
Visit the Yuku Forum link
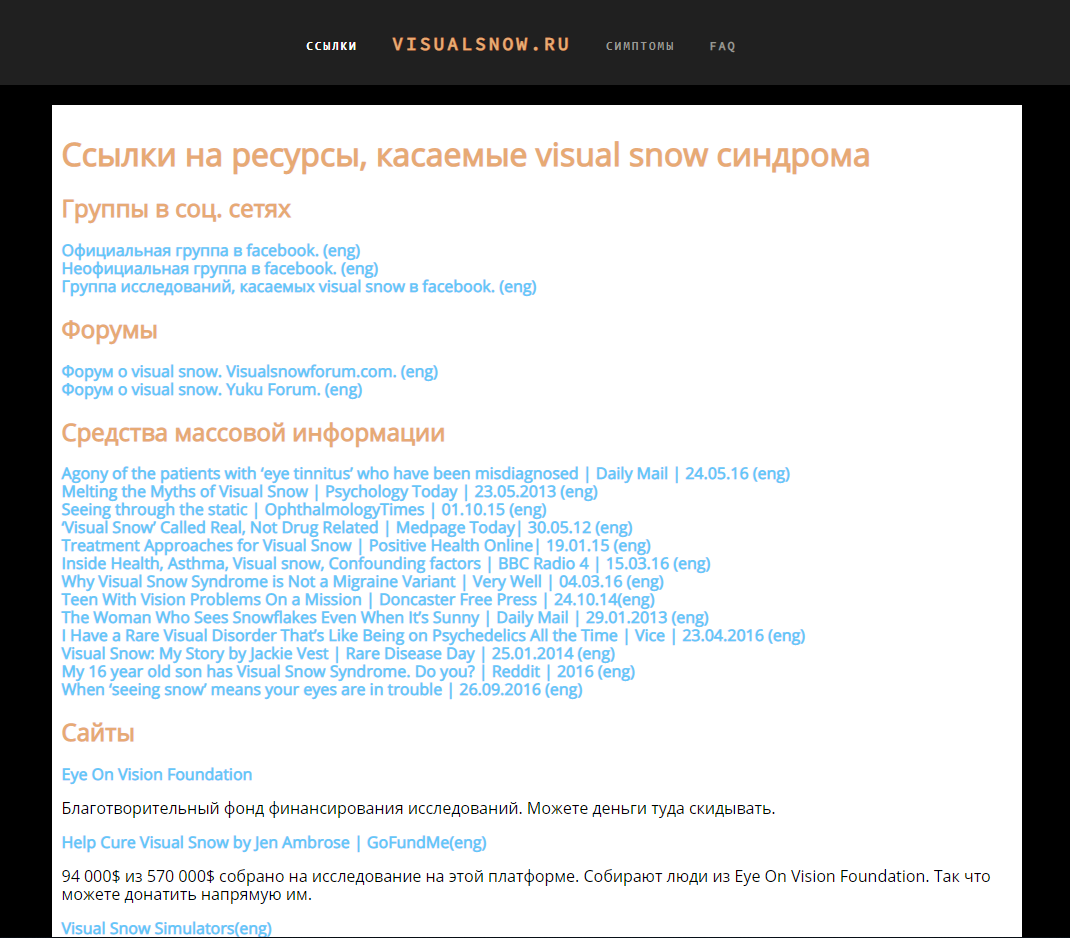tap(212, 390)
